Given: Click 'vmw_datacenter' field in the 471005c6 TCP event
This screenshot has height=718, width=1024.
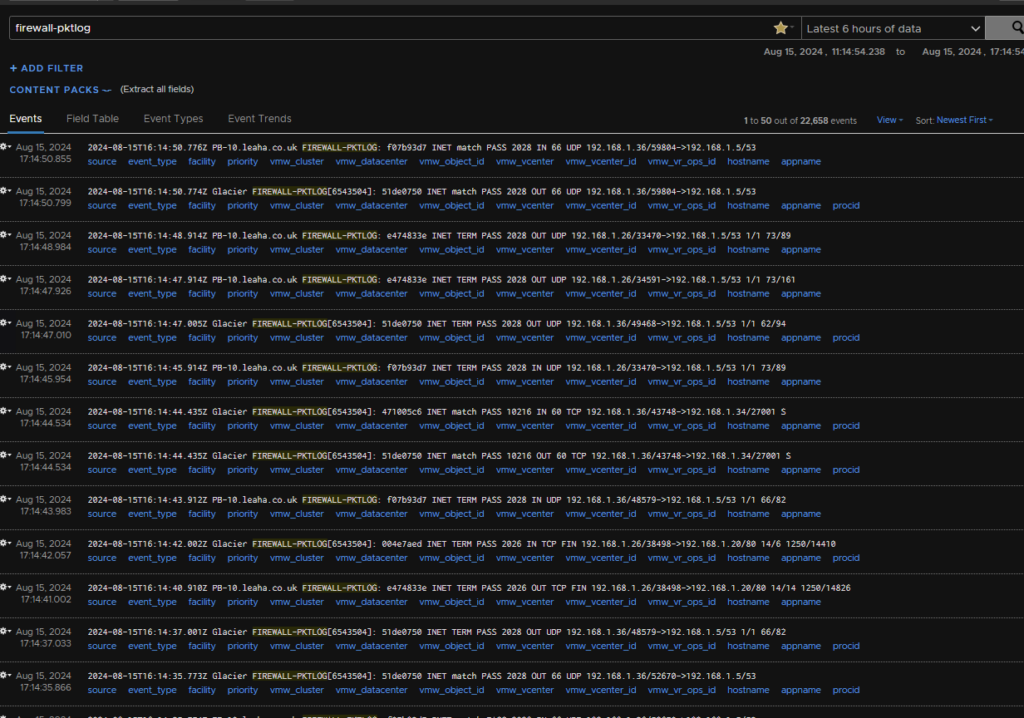Looking at the screenshot, I should (x=371, y=425).
